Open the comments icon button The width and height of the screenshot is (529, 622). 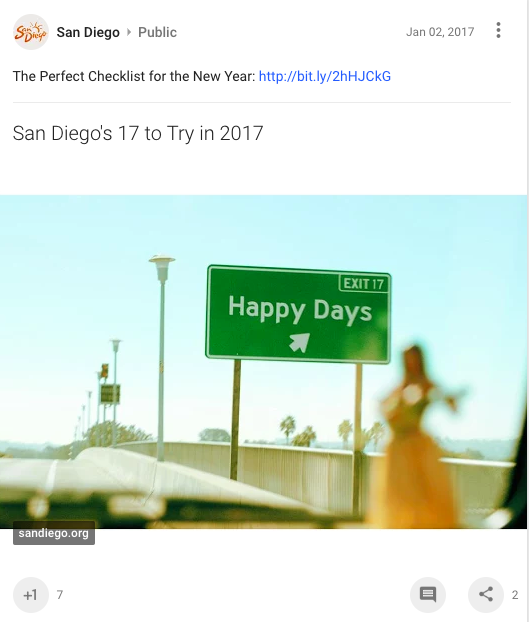[x=428, y=595]
